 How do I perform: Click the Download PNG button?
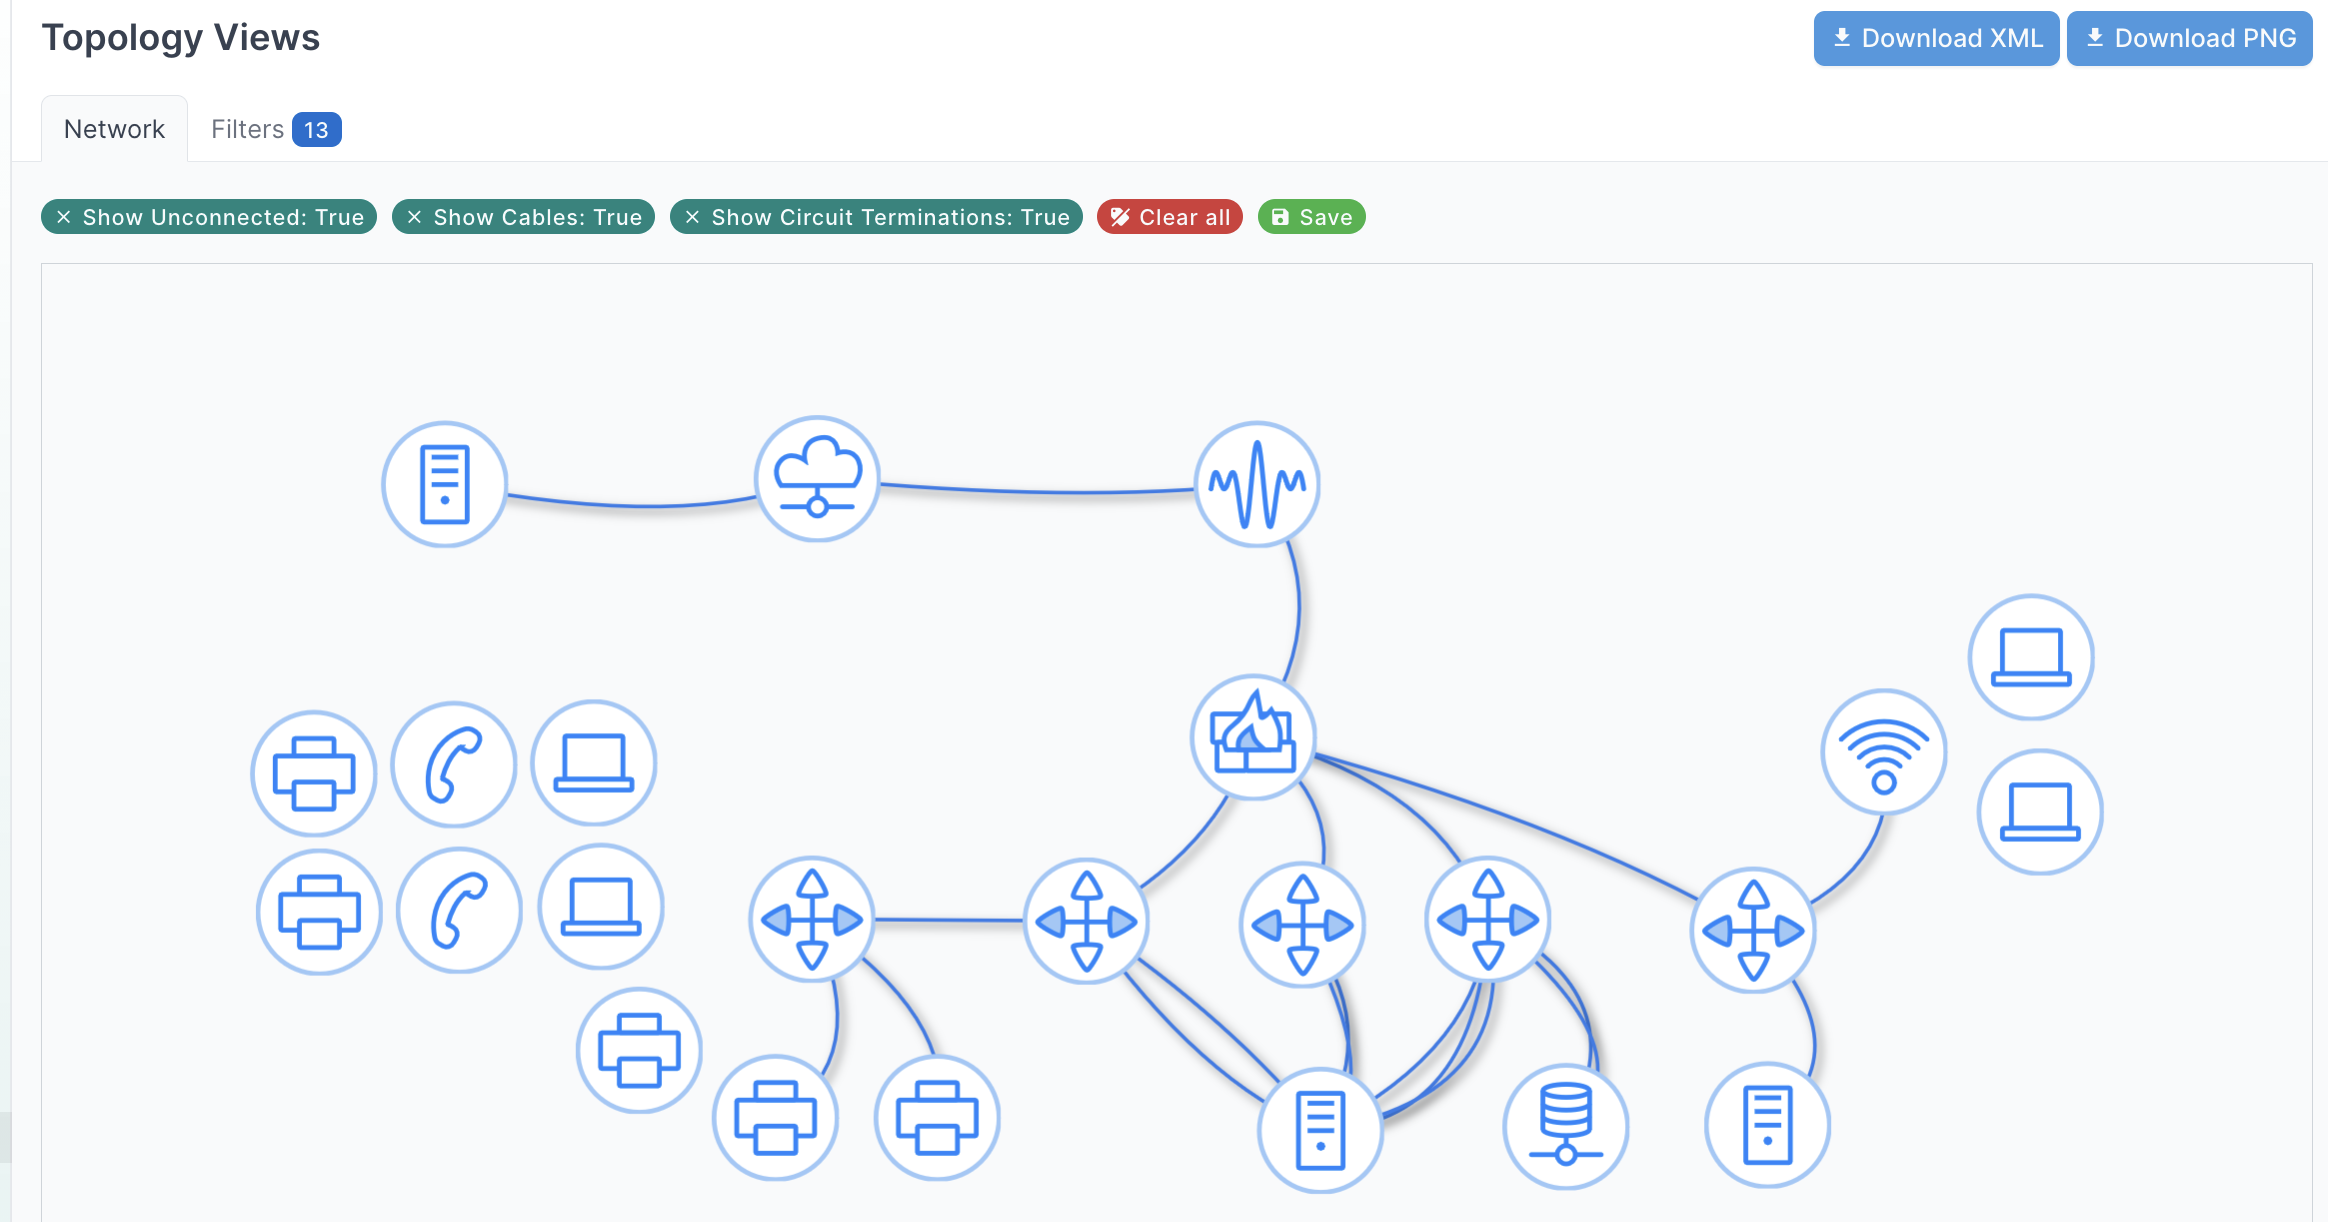tap(2189, 38)
